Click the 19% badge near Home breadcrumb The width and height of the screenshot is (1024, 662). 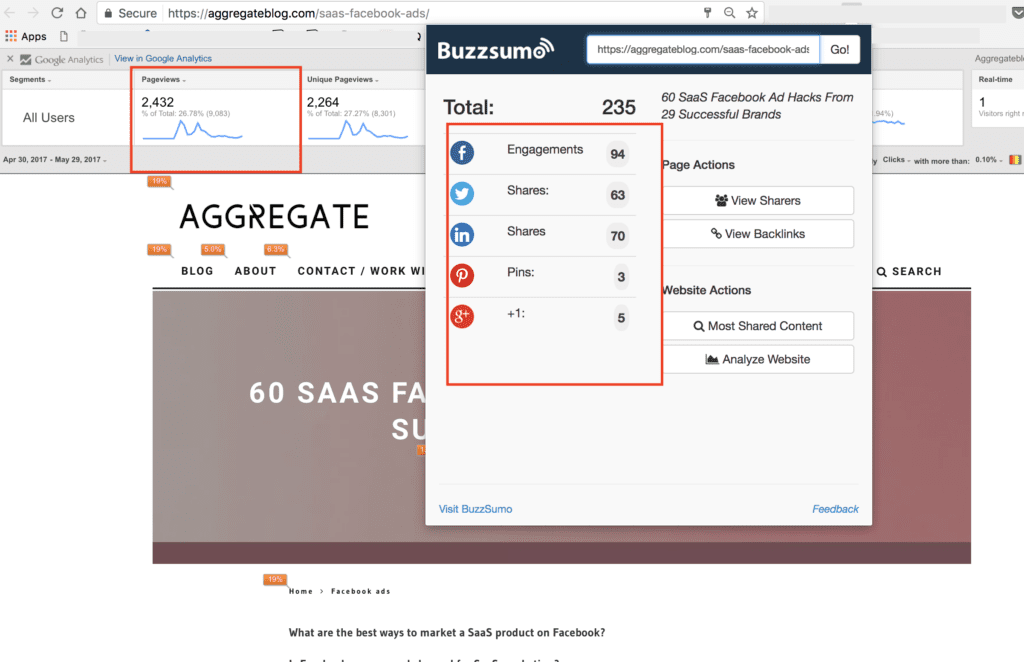pyautogui.click(x=275, y=579)
